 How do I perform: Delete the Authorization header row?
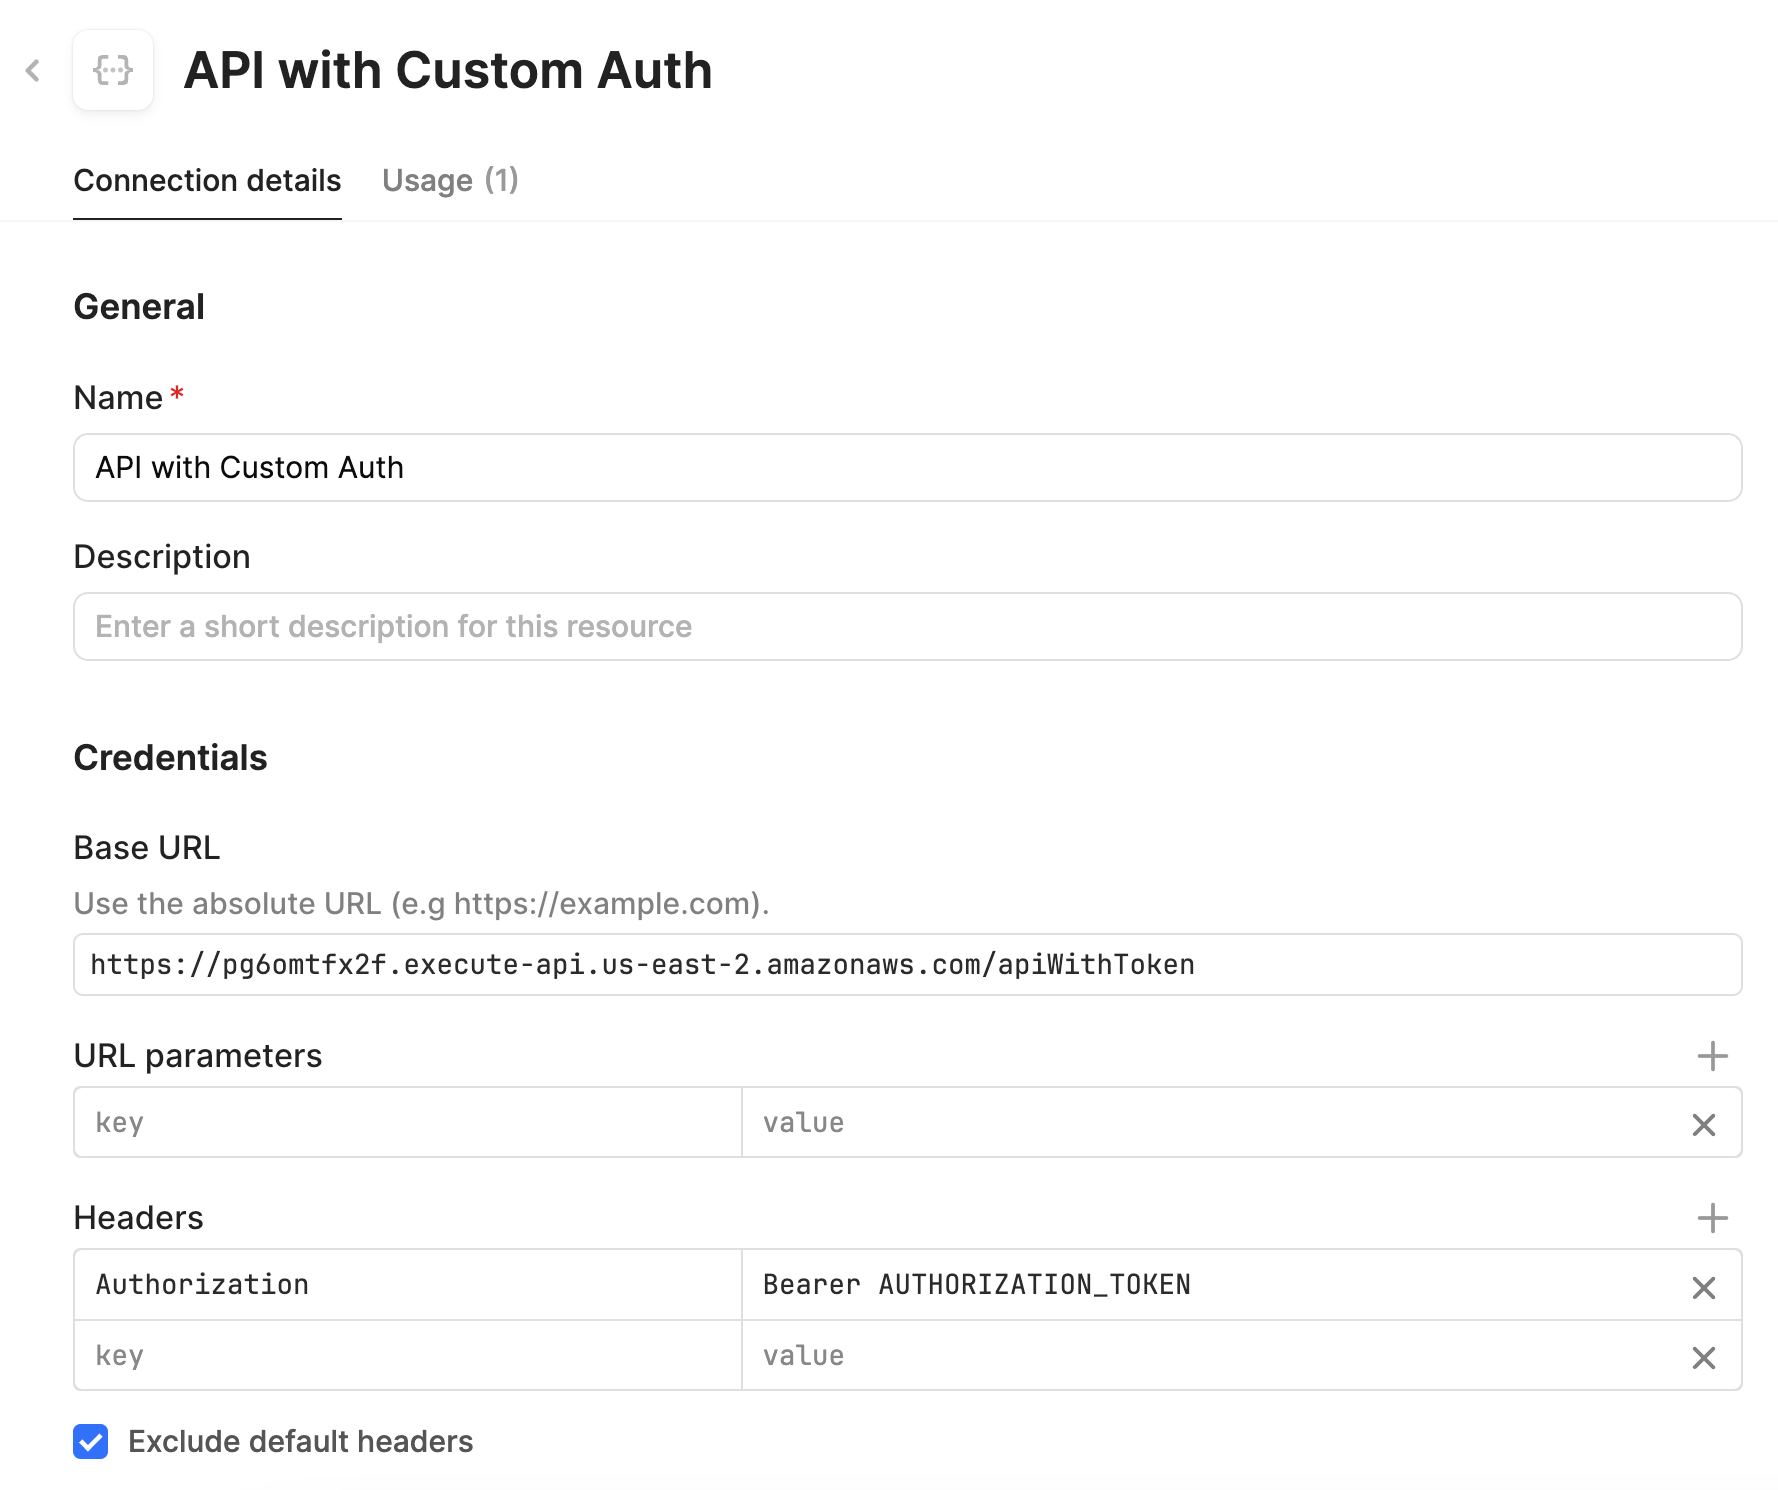pos(1704,1287)
